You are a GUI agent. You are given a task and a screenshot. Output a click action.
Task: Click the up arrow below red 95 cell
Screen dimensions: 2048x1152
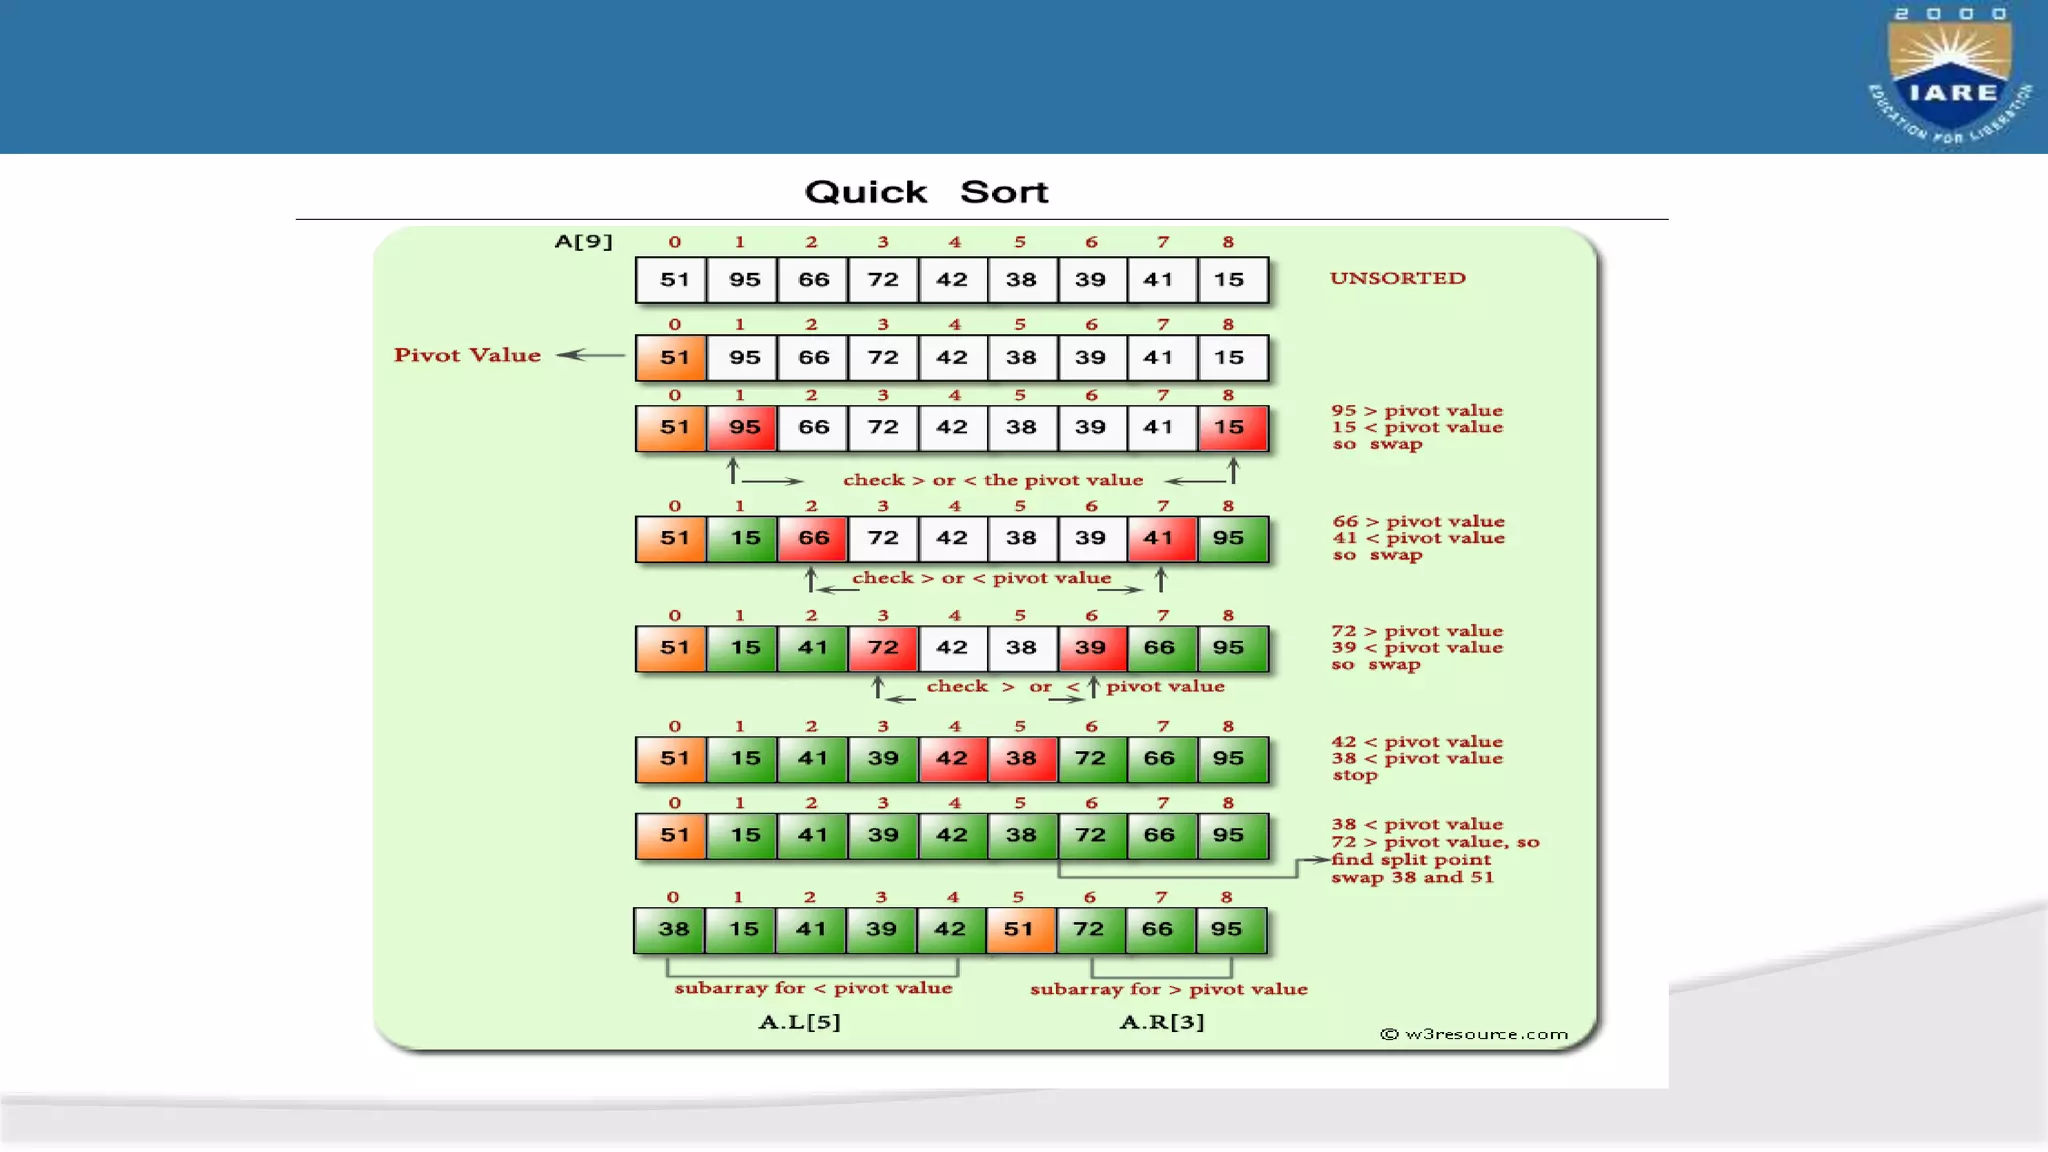(733, 470)
